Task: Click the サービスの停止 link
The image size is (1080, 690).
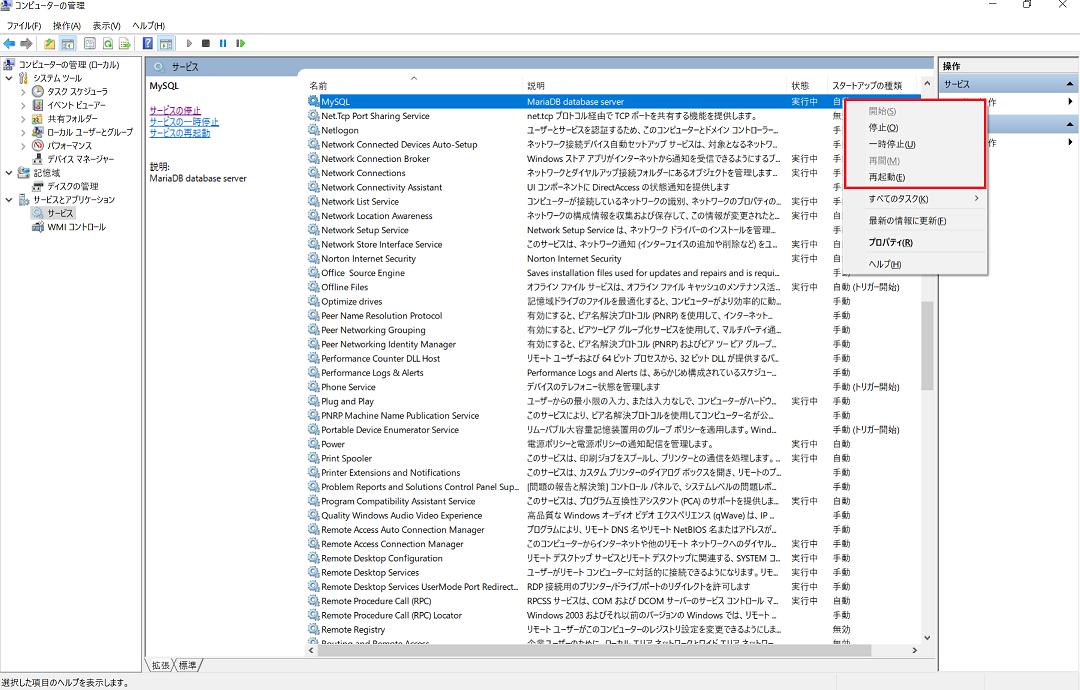Action: pos(175,110)
